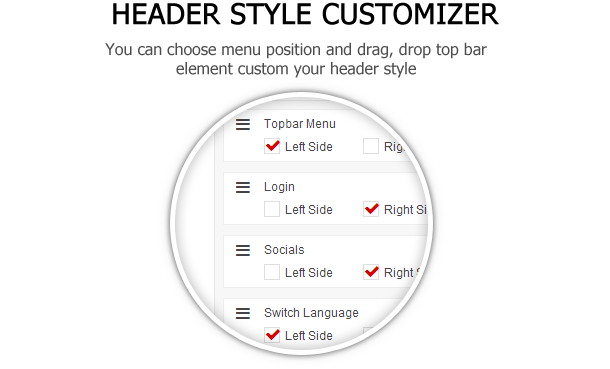Click the Topbar Menu item title
The image size is (610, 369).
click(300, 124)
